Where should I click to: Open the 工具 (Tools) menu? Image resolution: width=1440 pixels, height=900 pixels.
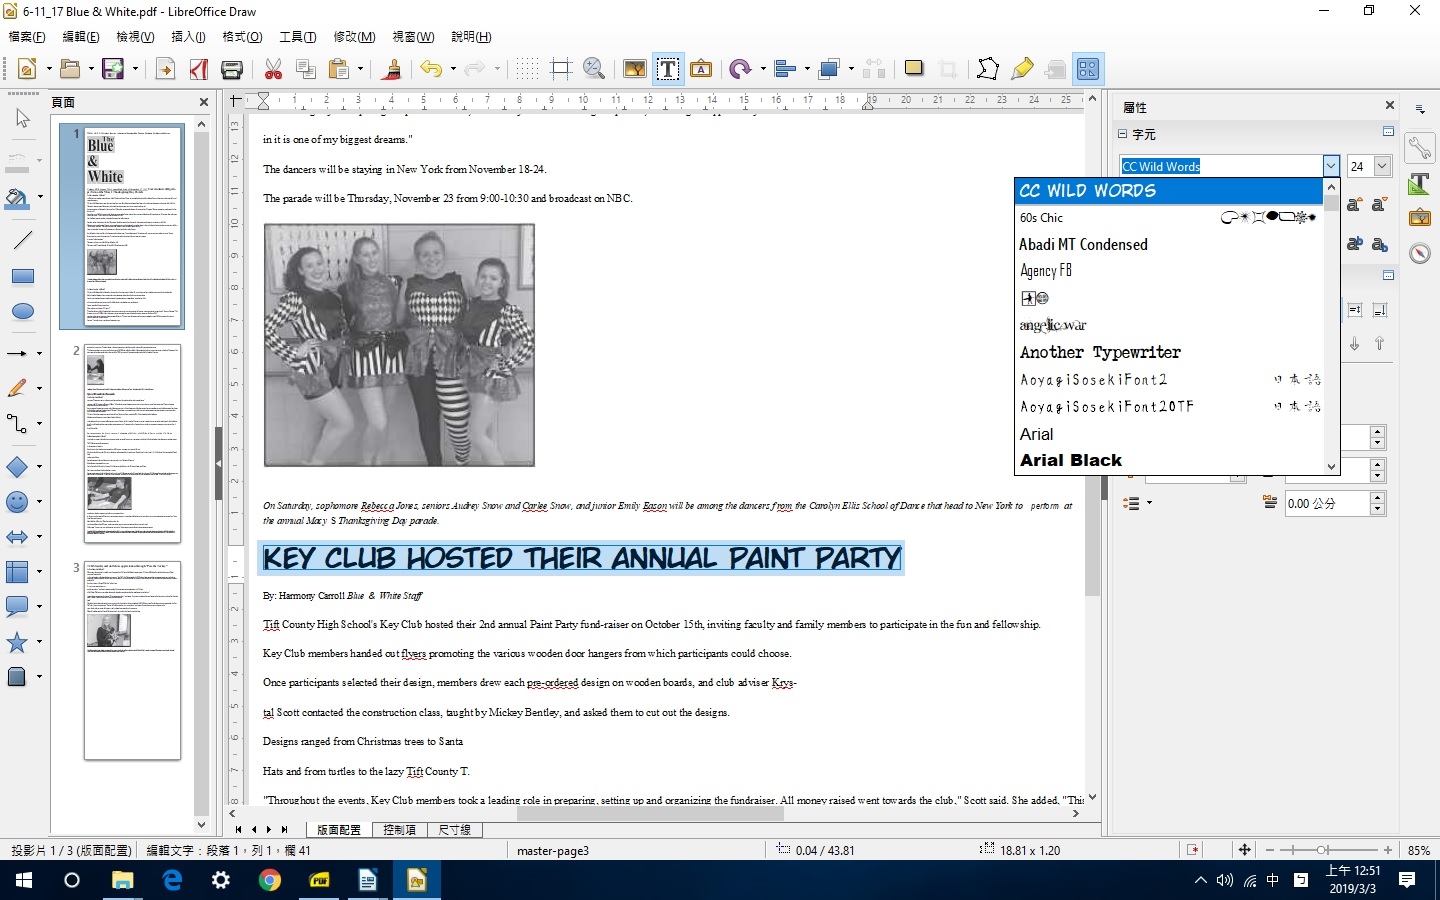click(298, 37)
